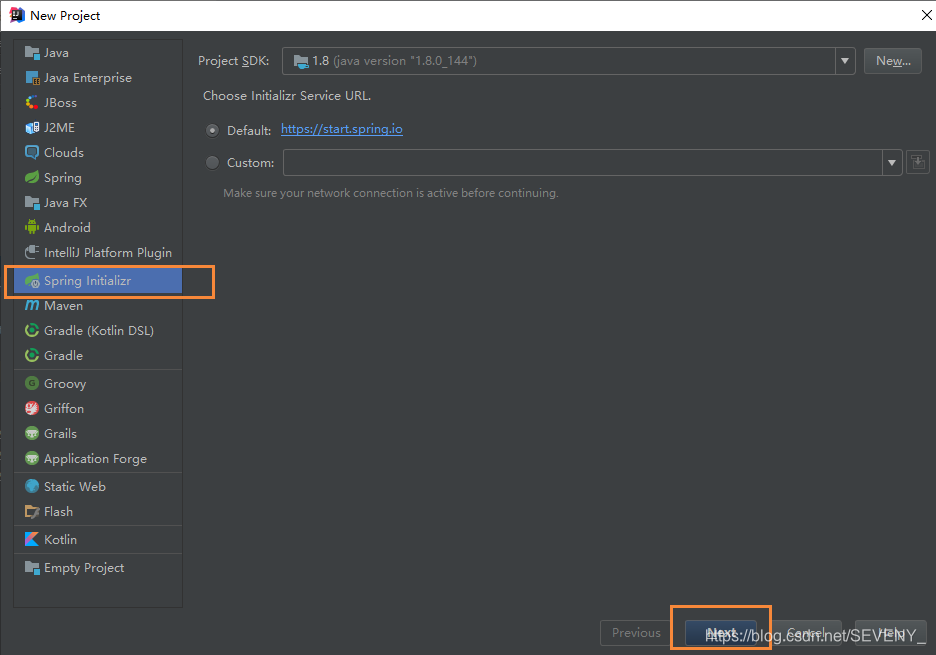This screenshot has width=936, height=655.
Task: Select the 'IntelliJ Platform Plugin' label
Action: click(x=108, y=253)
